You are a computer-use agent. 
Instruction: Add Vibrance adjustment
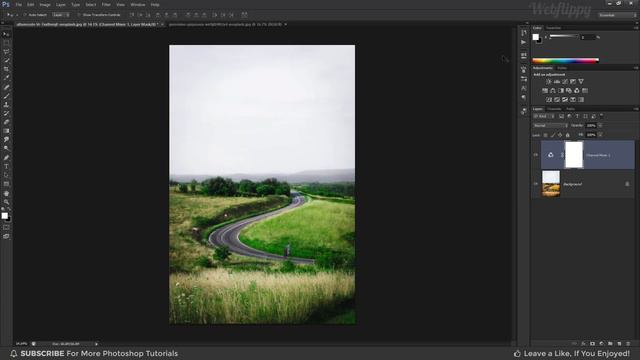(581, 82)
